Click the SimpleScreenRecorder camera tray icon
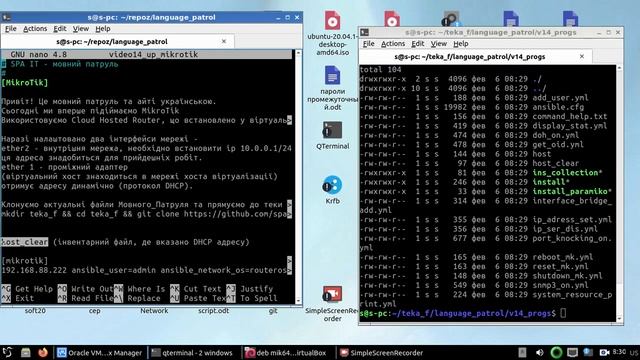 604,353
